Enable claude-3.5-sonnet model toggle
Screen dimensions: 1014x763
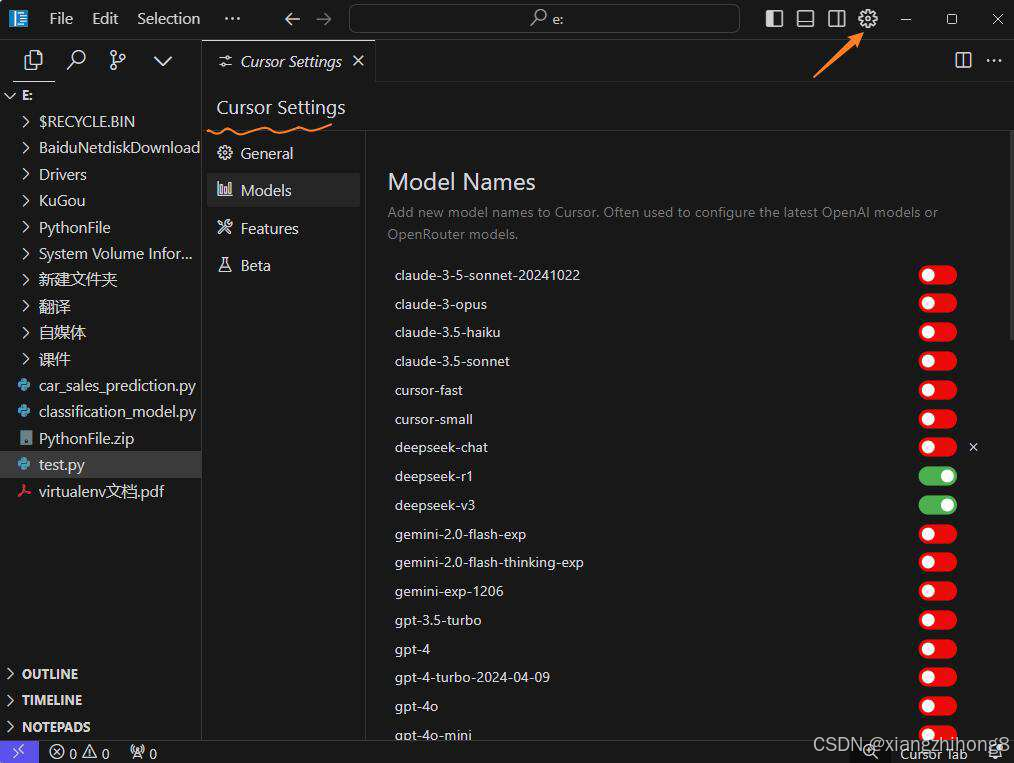click(x=937, y=361)
